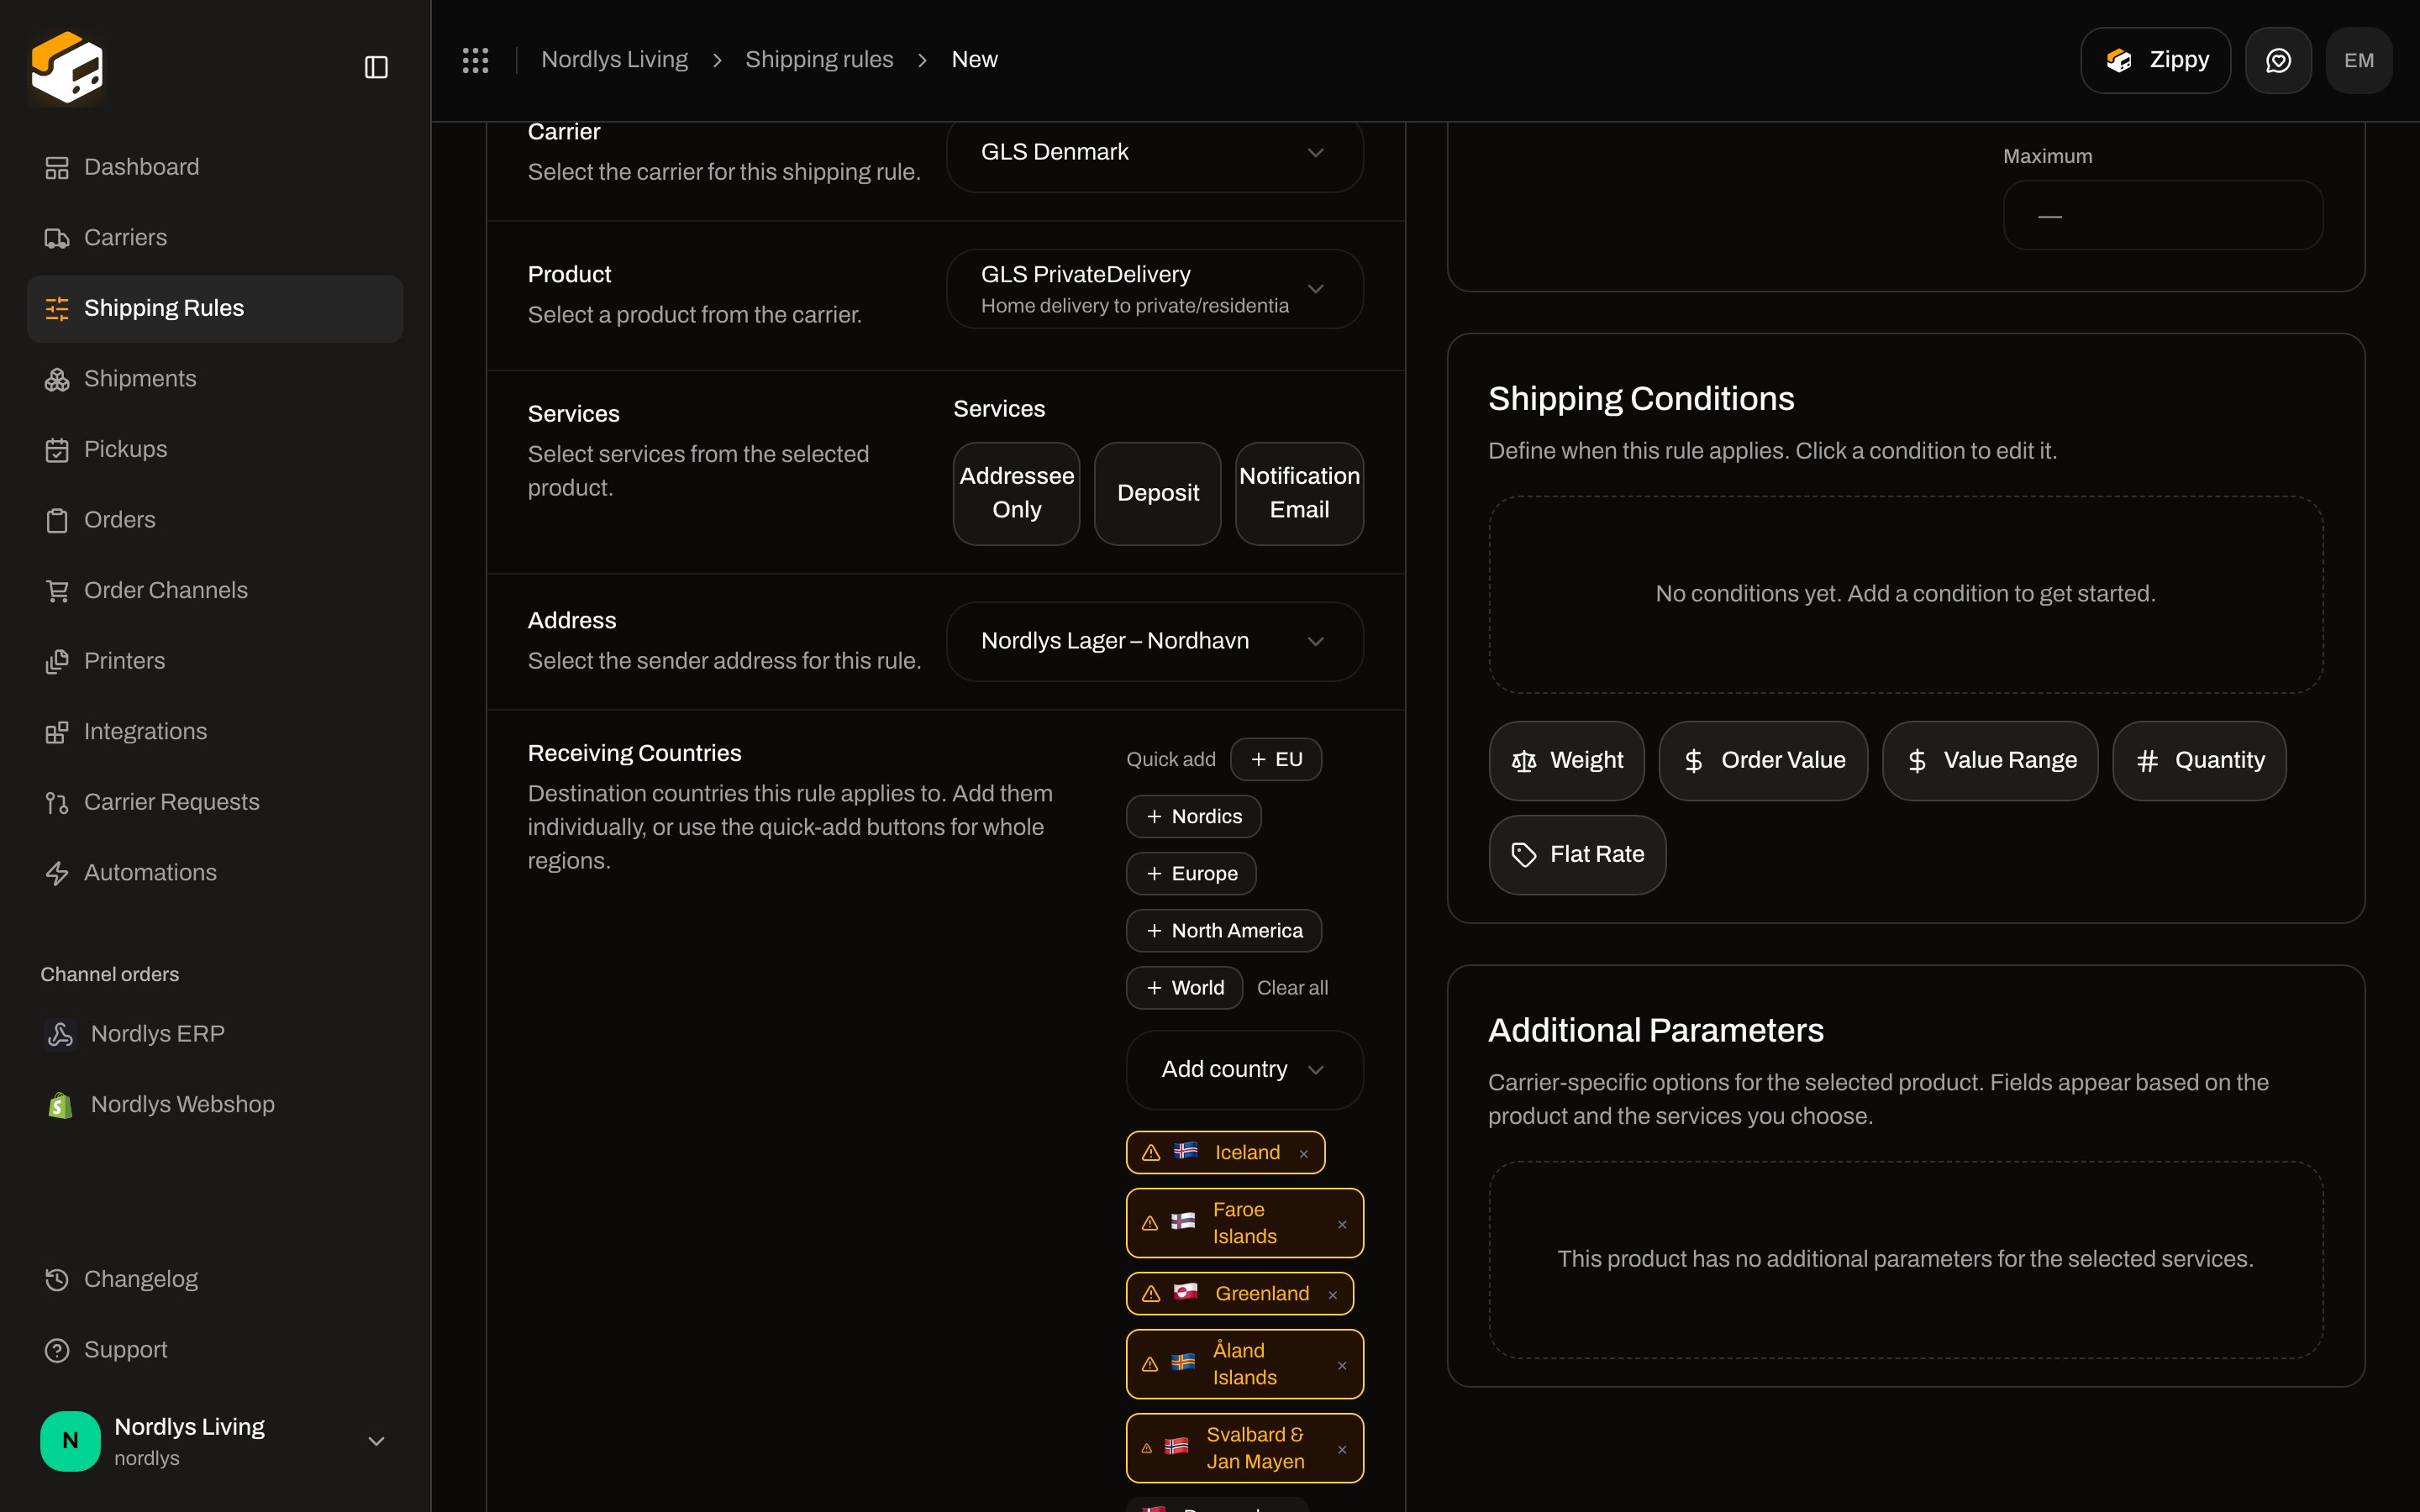Viewport: 2420px width, 1512px height.
Task: Go to Dashboard
Action: [x=215, y=167]
